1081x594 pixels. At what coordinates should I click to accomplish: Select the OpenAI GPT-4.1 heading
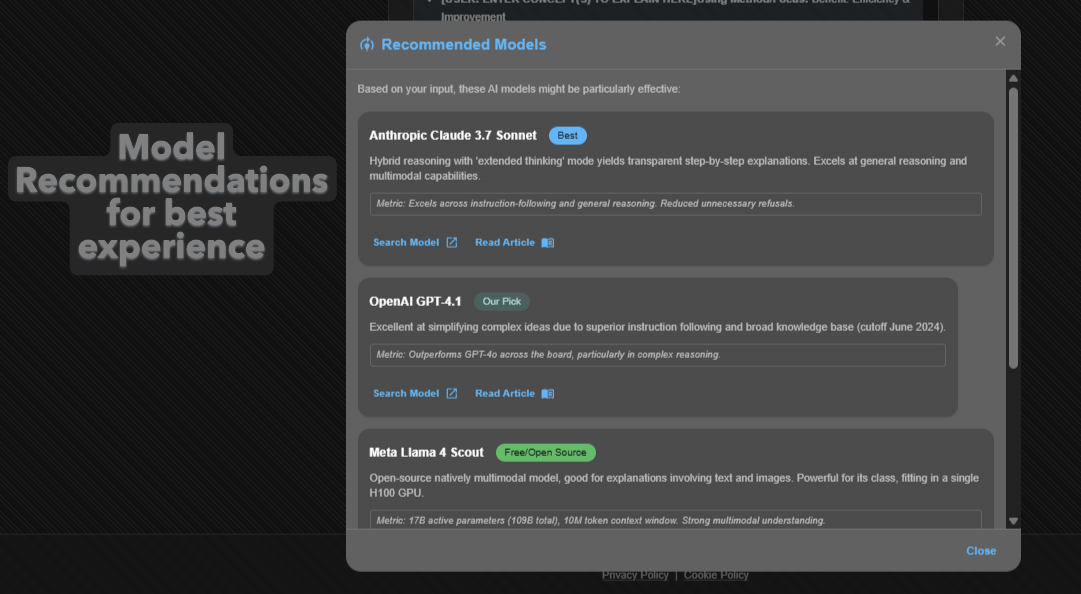(415, 301)
